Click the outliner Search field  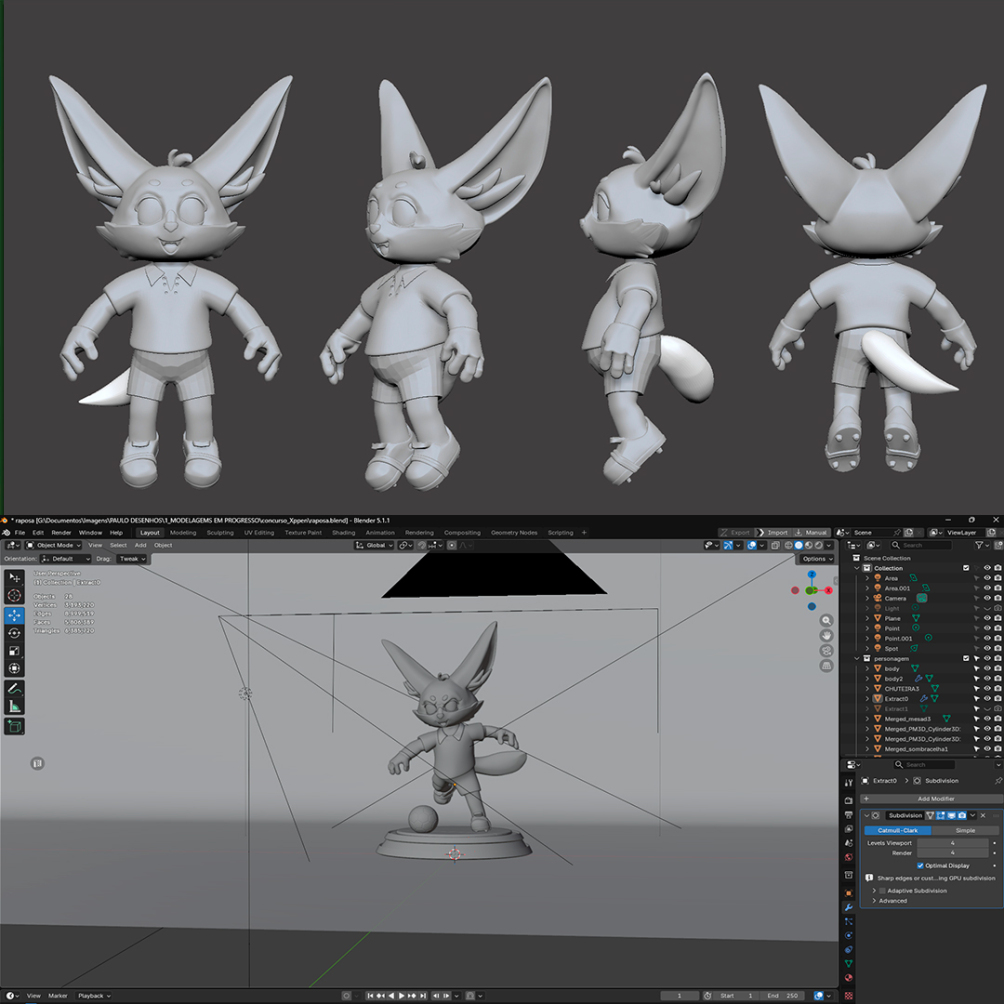click(921, 545)
